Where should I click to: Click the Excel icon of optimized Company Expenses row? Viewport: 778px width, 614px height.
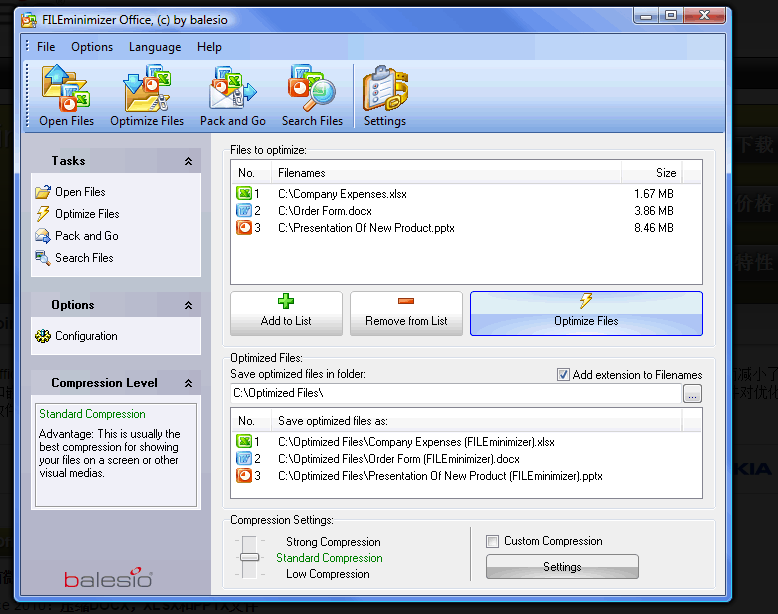[244, 441]
